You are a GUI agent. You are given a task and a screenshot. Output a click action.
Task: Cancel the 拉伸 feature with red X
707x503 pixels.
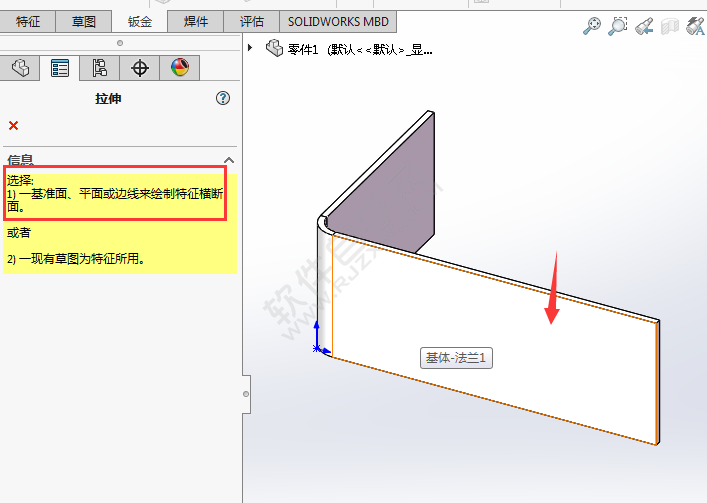click(x=14, y=125)
